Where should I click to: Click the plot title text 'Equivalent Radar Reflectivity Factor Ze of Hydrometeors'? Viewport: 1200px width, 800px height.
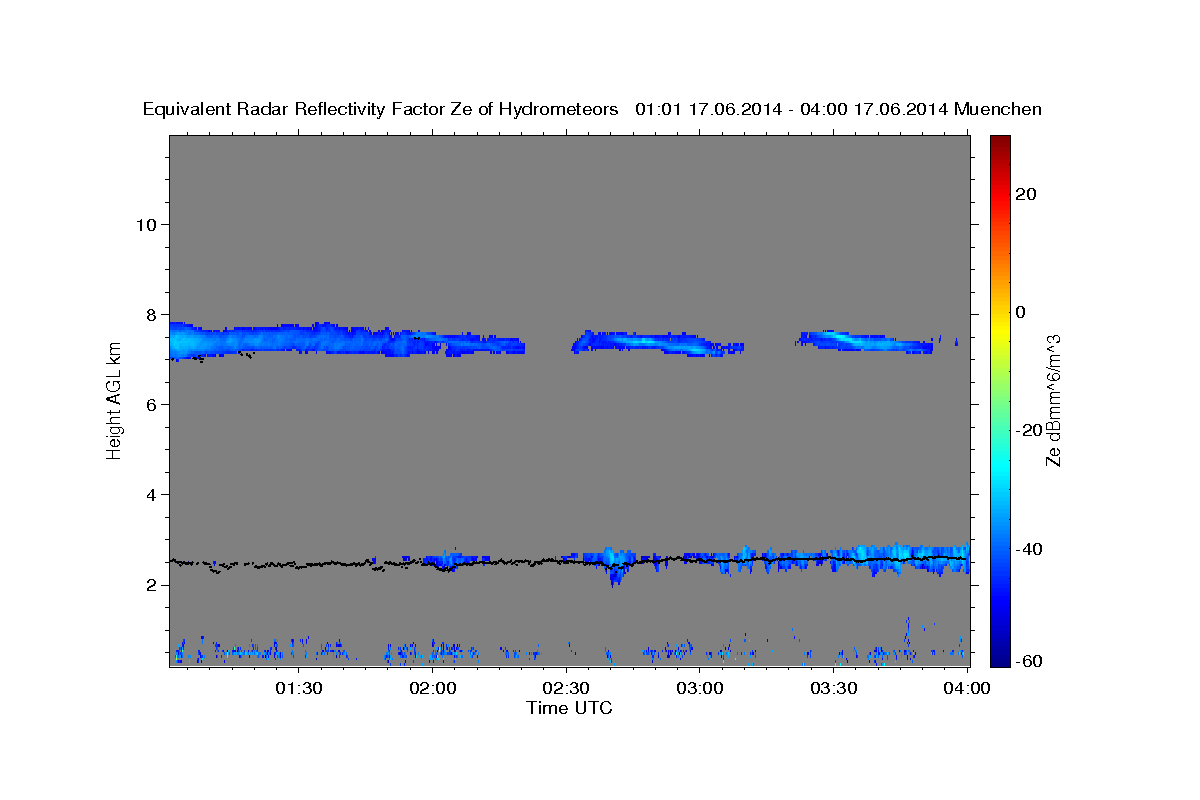(x=381, y=109)
